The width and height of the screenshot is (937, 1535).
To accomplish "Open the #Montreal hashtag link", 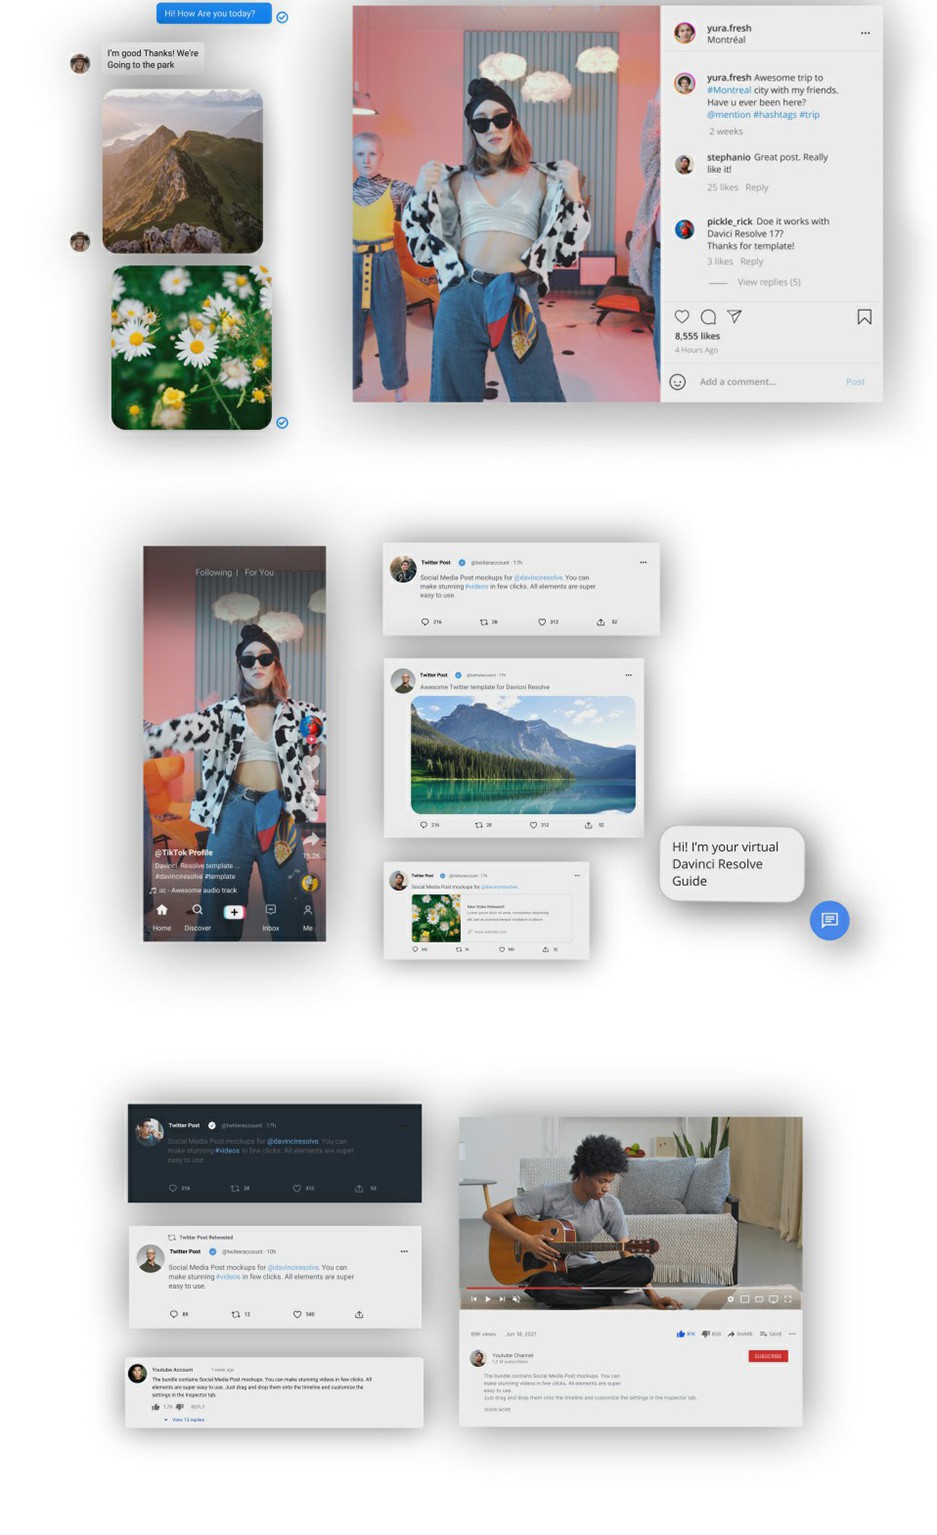I will coord(729,90).
